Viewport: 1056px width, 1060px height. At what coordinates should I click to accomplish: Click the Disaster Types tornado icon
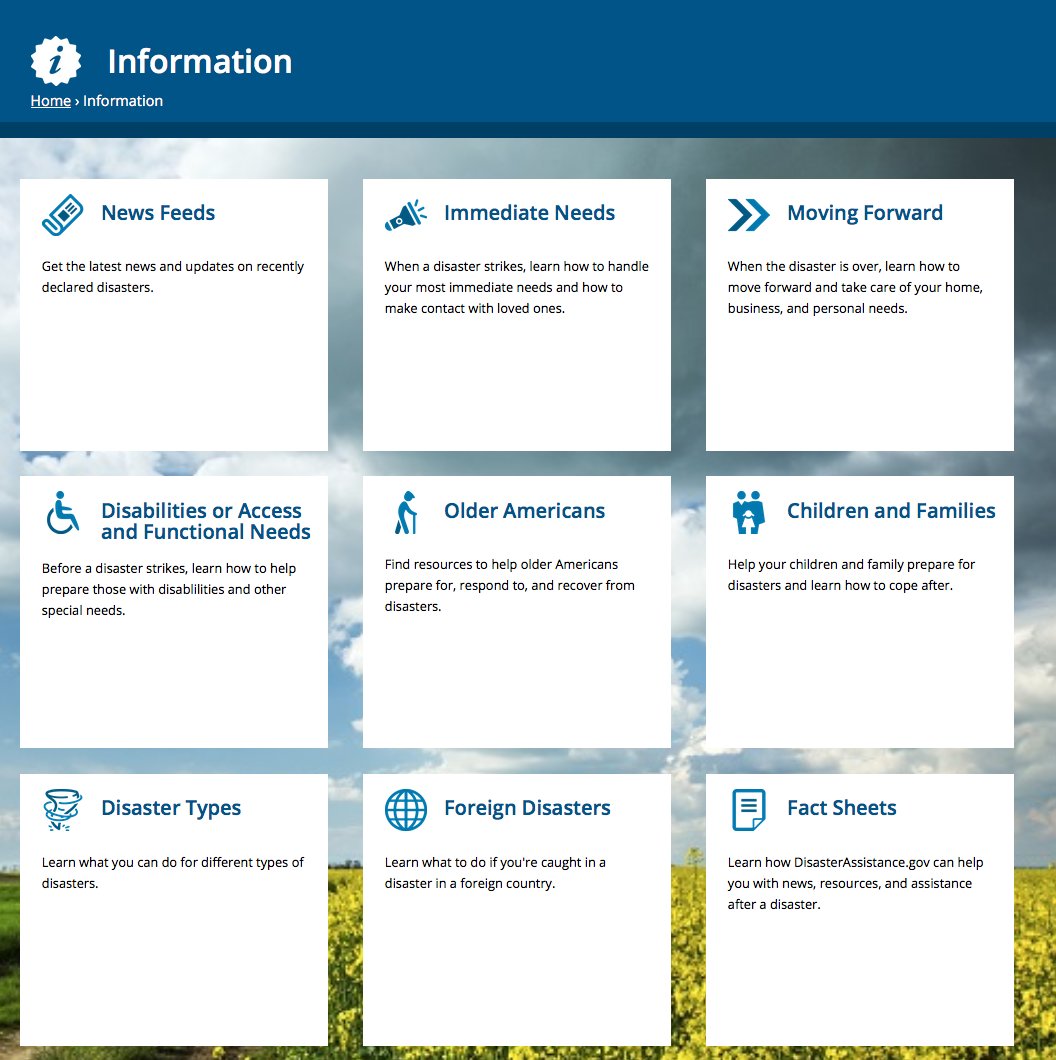tap(63, 810)
